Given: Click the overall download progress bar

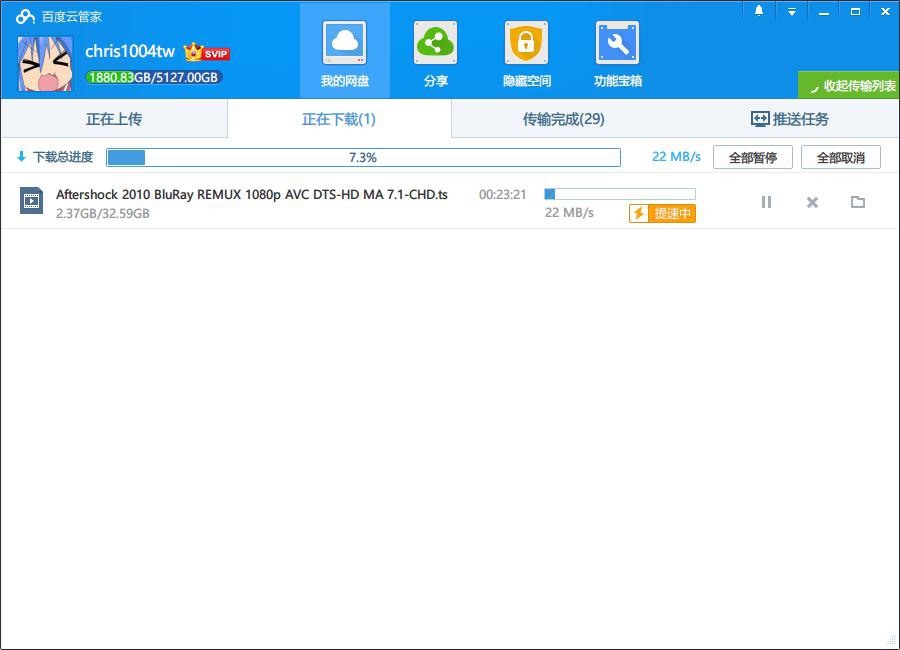Looking at the screenshot, I should (363, 157).
